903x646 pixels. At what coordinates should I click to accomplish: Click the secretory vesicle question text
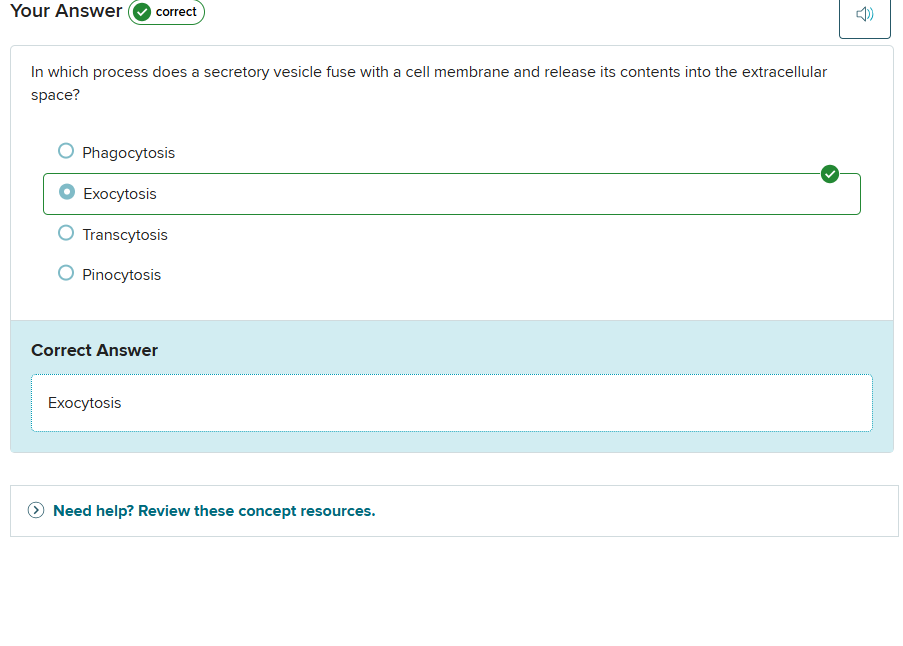pyautogui.click(x=428, y=73)
